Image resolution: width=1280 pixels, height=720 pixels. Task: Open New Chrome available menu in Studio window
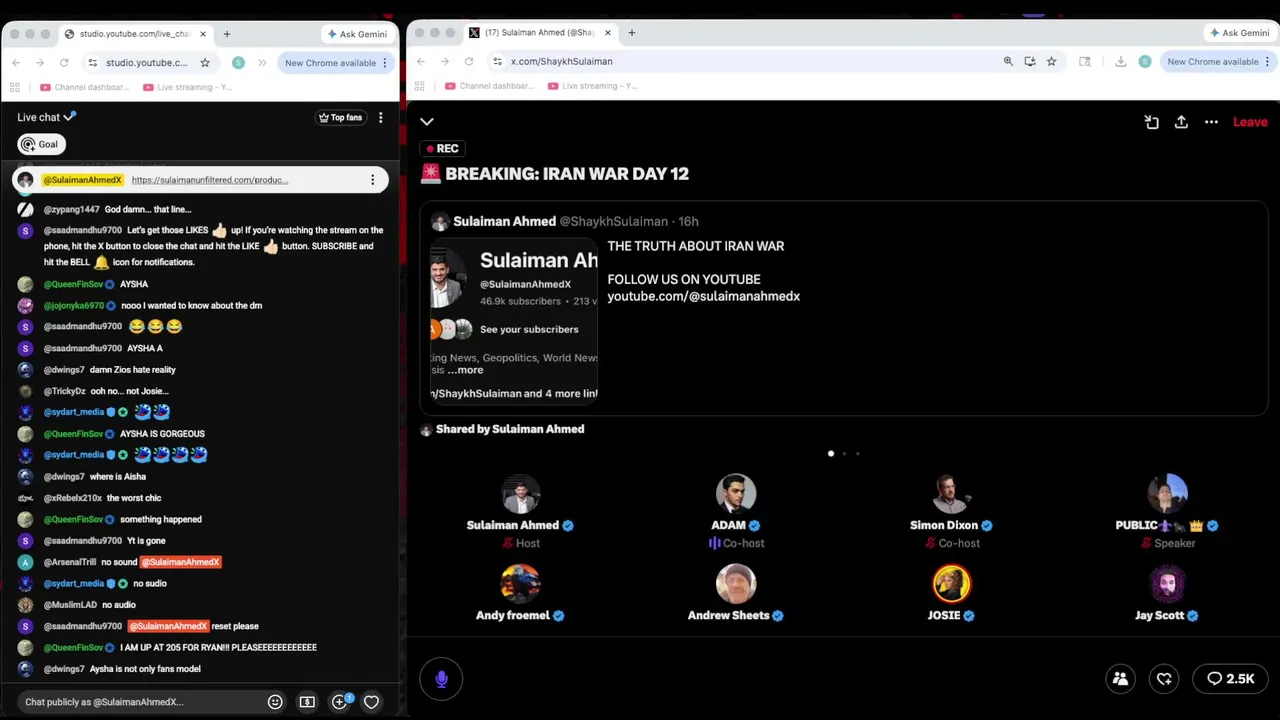[x=336, y=63]
